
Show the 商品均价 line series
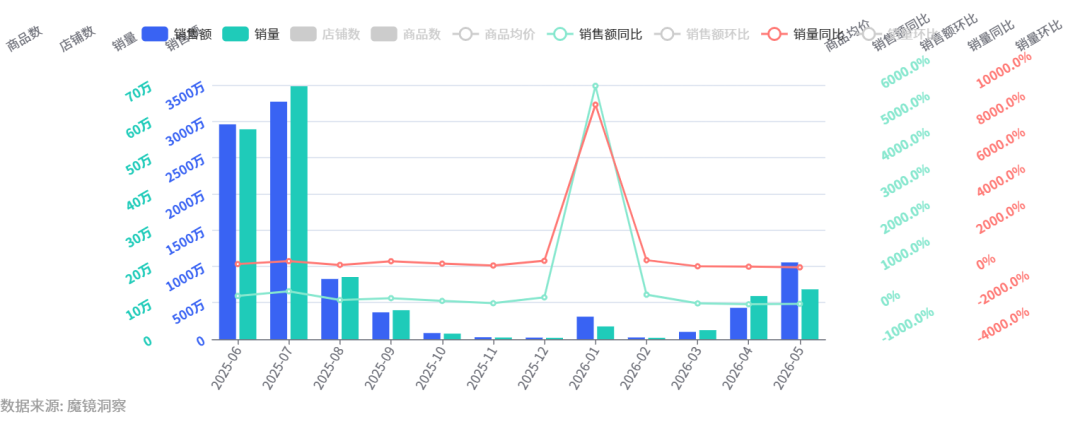[494, 34]
